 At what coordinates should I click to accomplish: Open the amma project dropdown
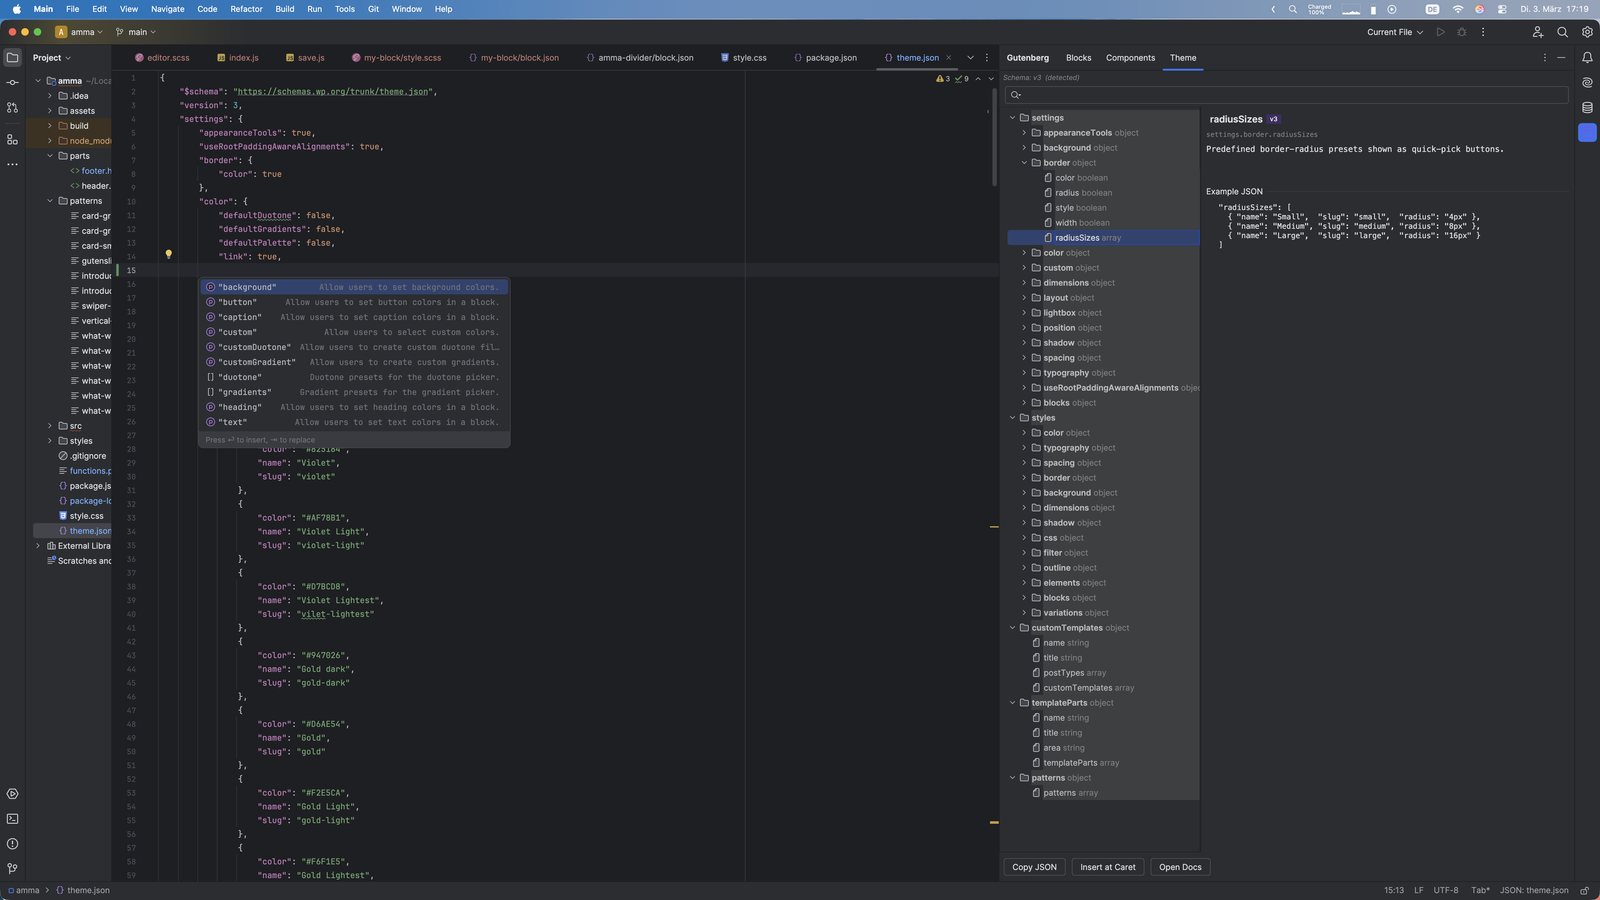79,32
